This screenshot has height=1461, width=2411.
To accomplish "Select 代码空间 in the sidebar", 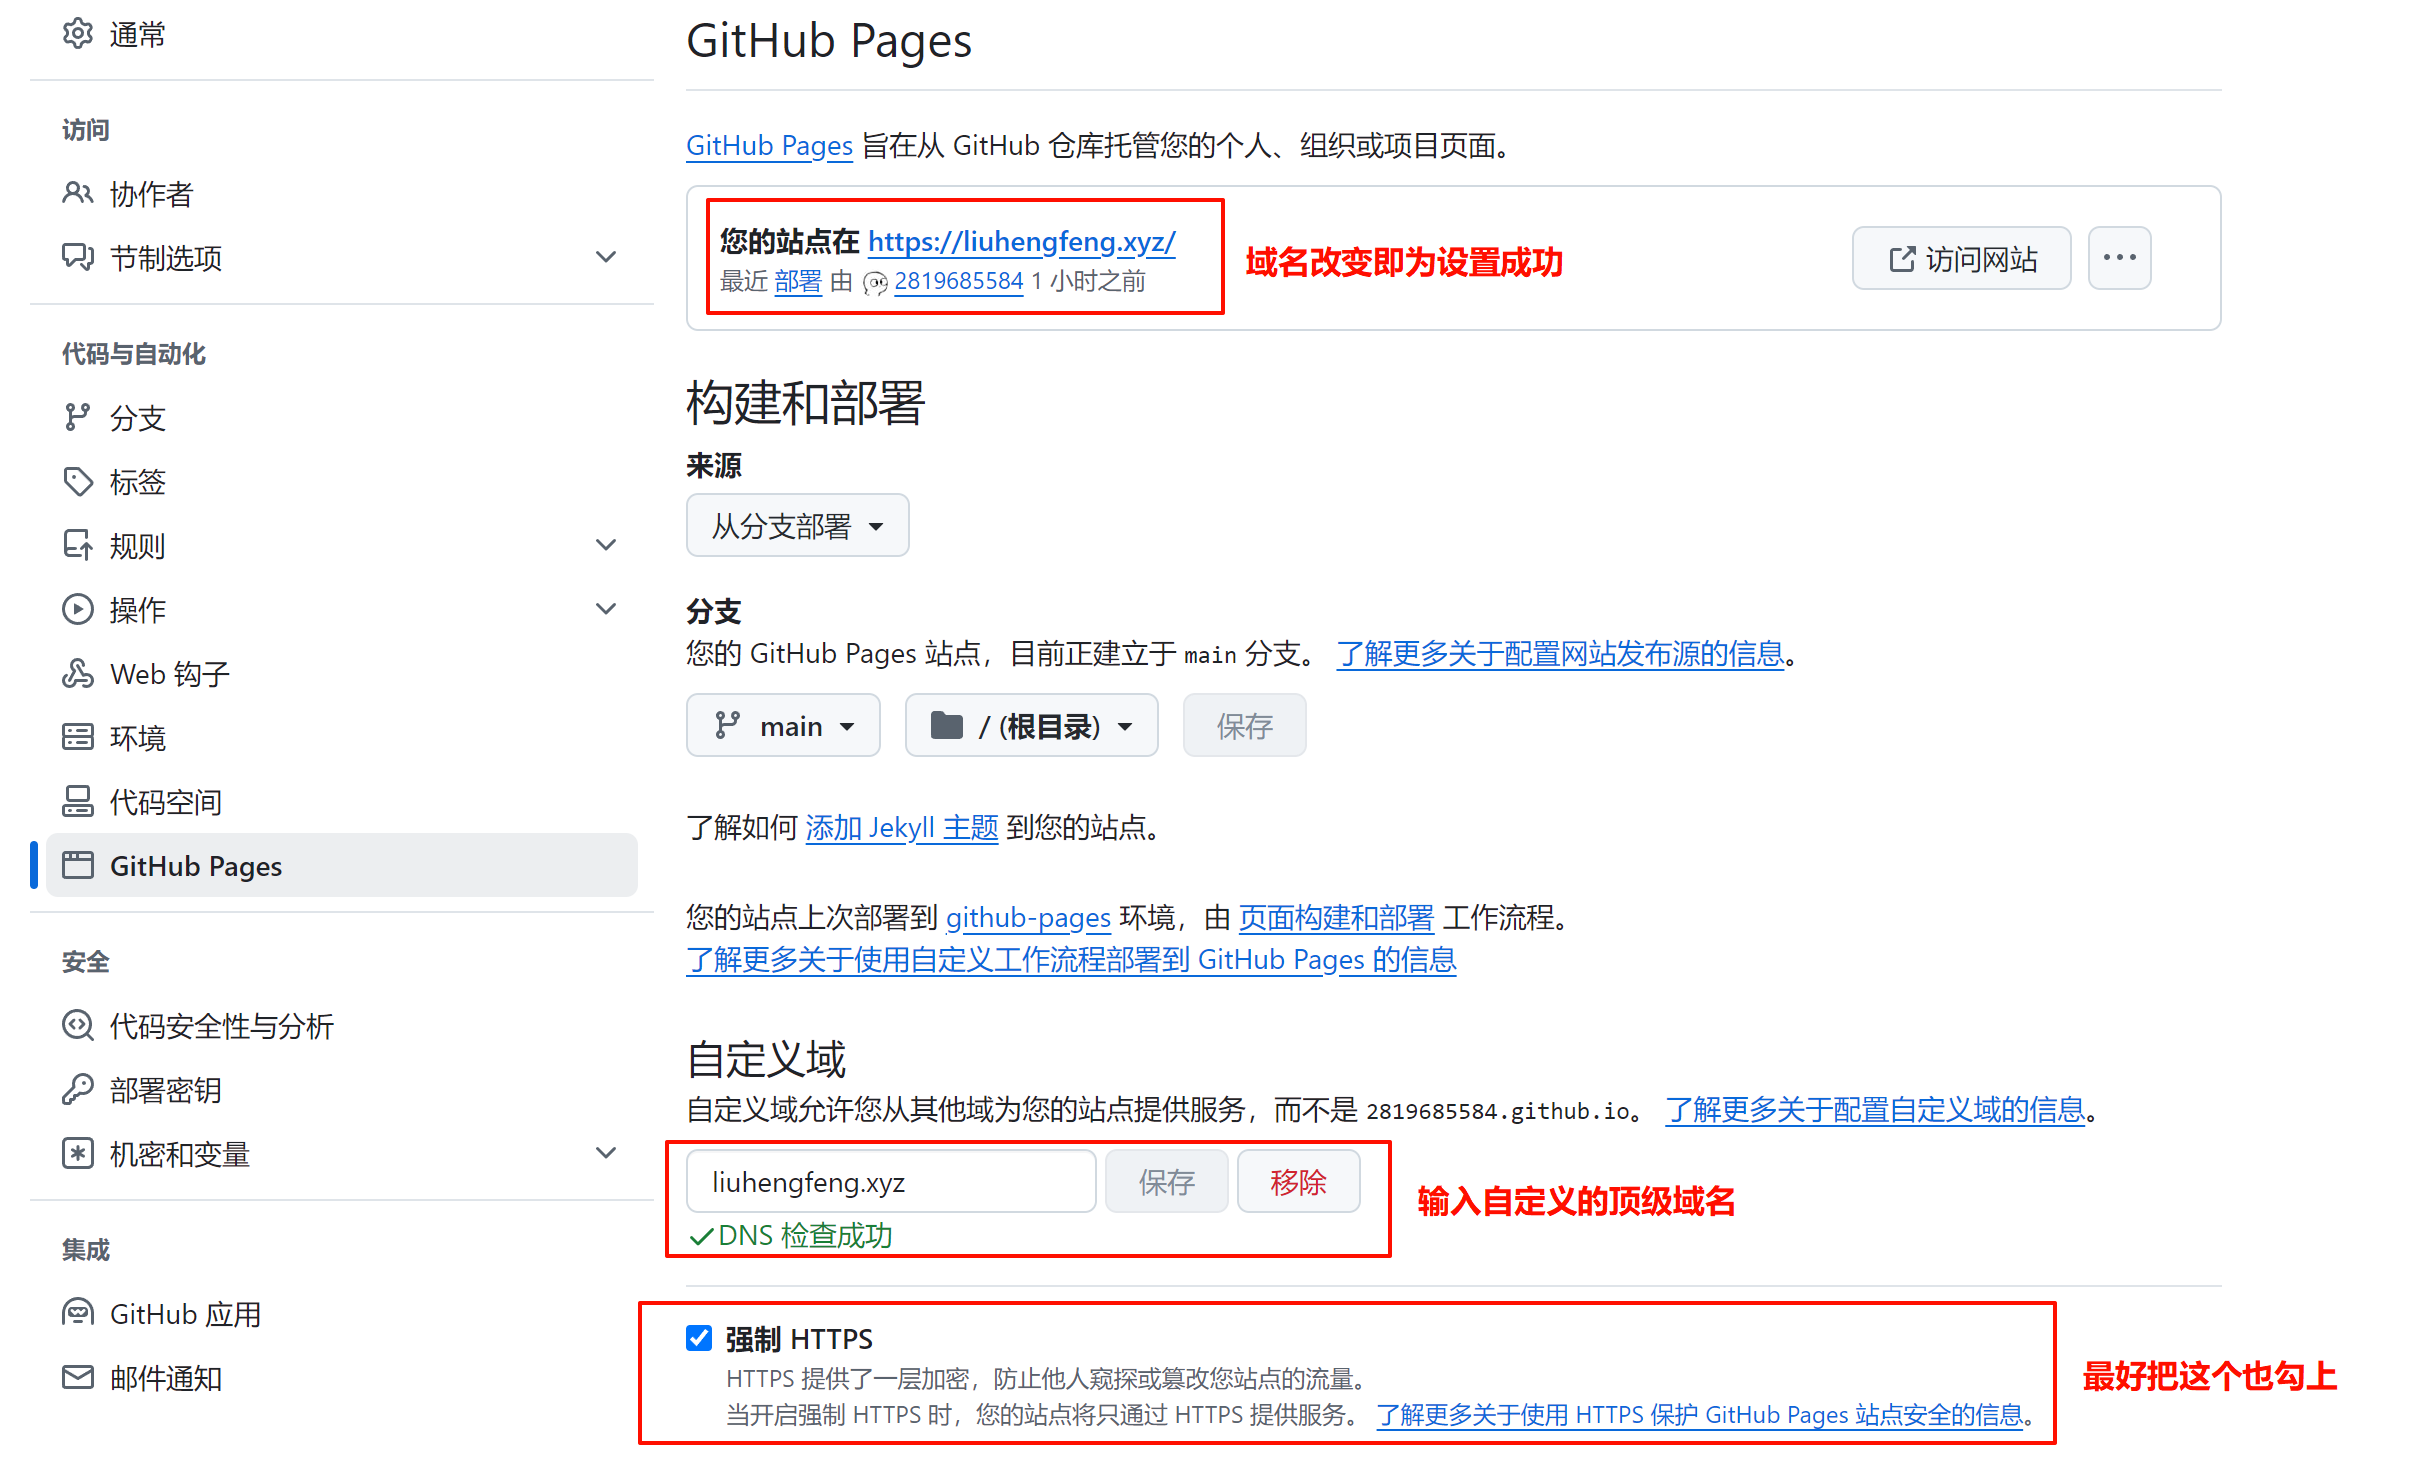I will (x=165, y=801).
